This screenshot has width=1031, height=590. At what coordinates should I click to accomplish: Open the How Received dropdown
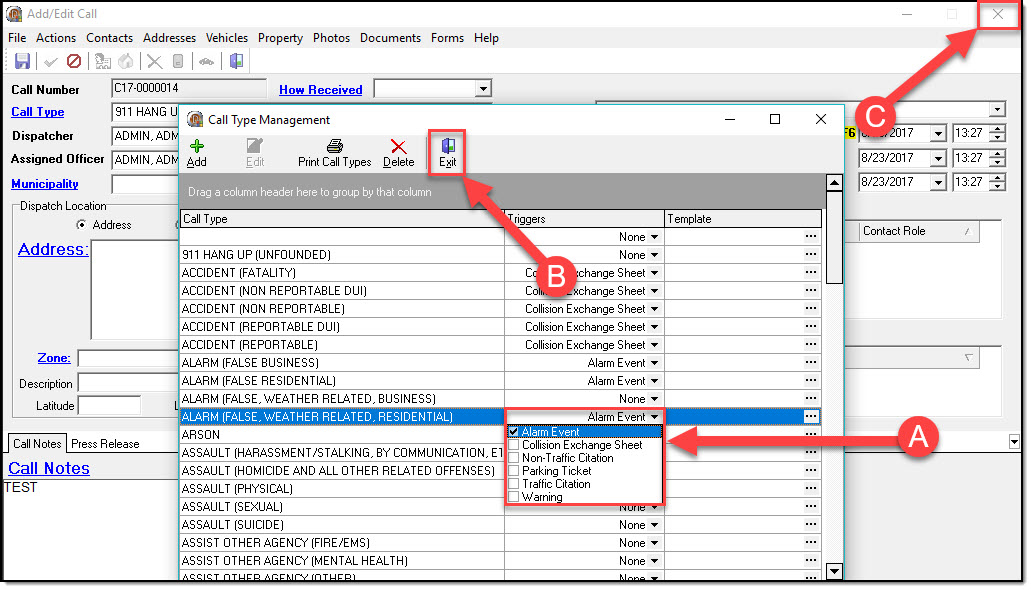(483, 89)
